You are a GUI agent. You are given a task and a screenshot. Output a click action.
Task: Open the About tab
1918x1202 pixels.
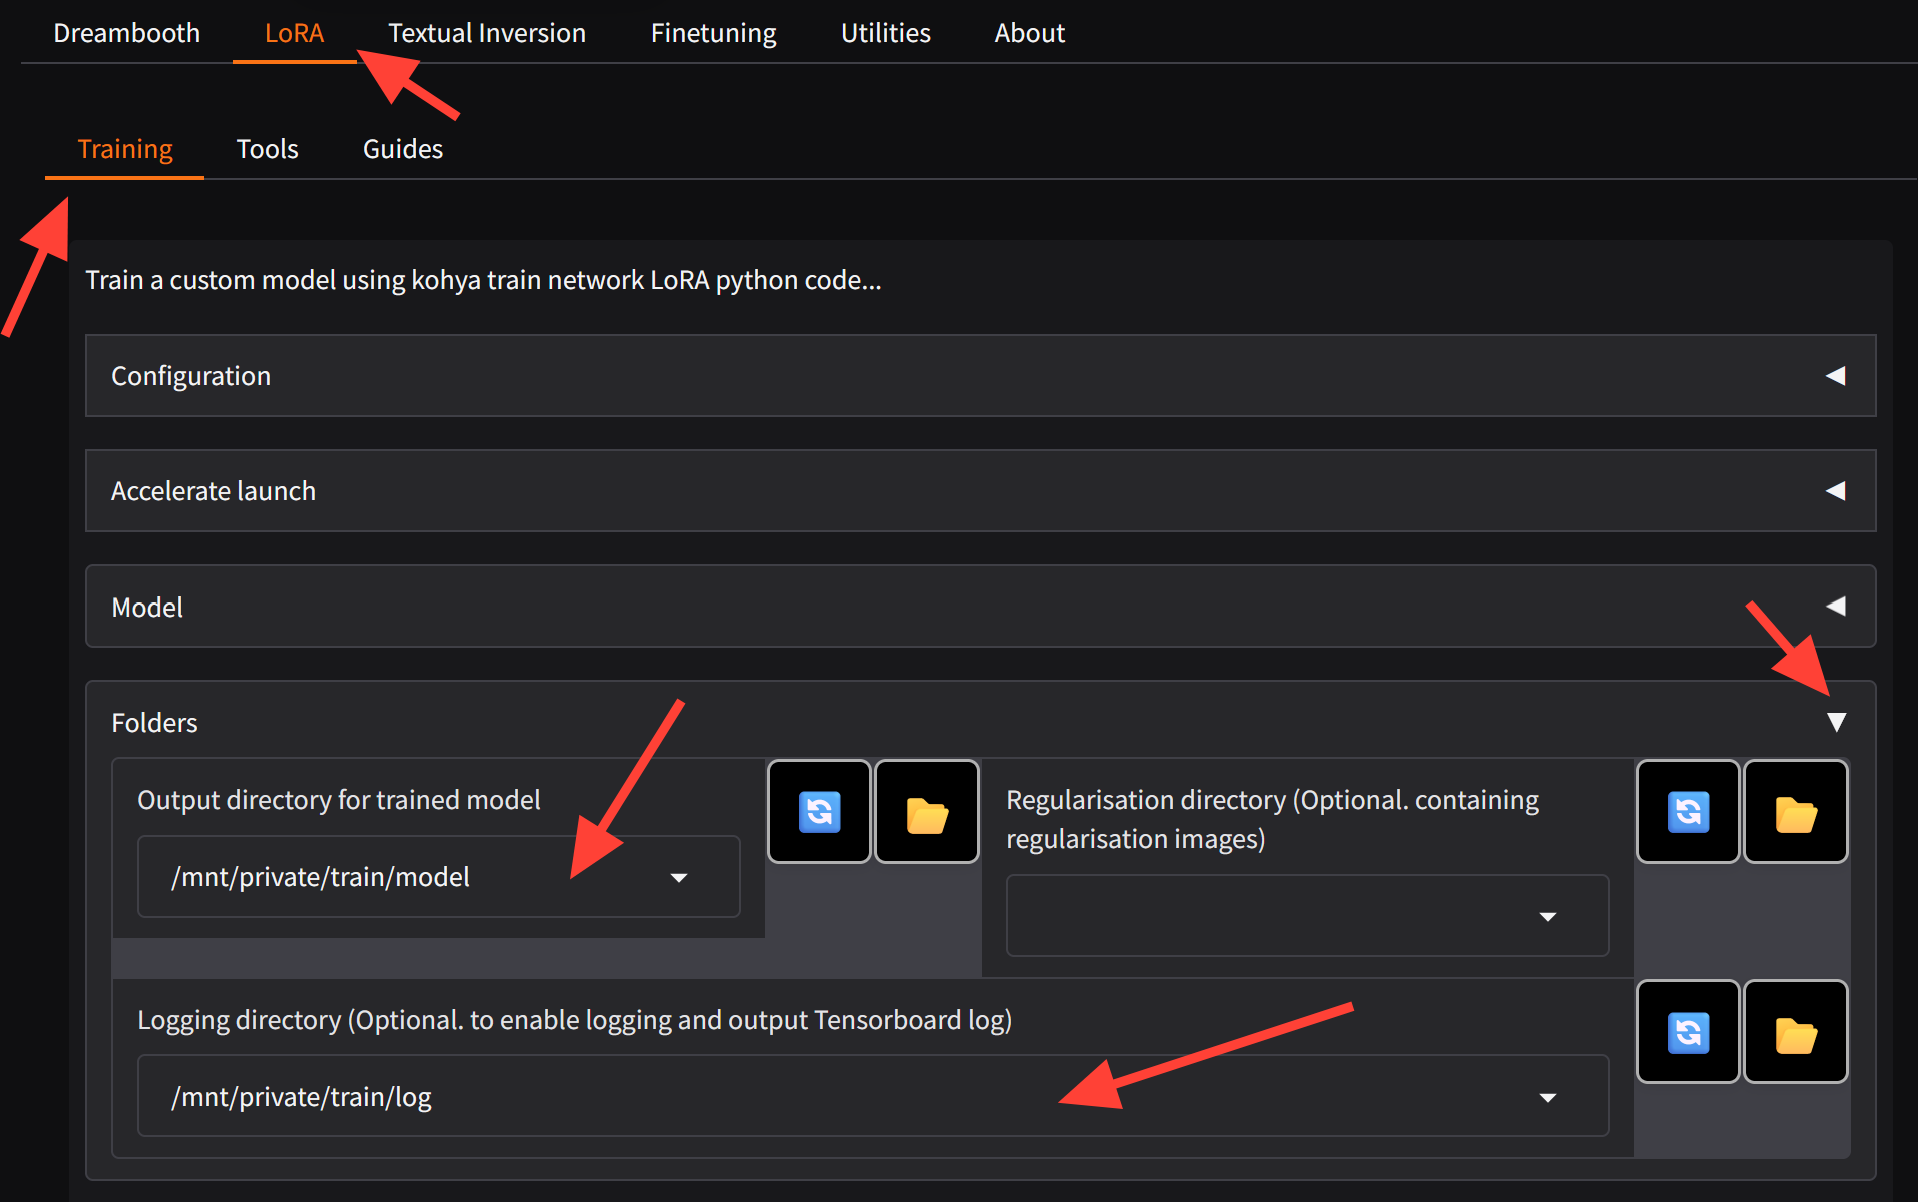coord(1029,33)
